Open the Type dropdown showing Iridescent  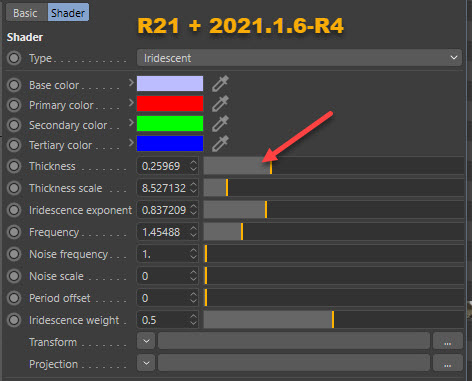[299, 58]
